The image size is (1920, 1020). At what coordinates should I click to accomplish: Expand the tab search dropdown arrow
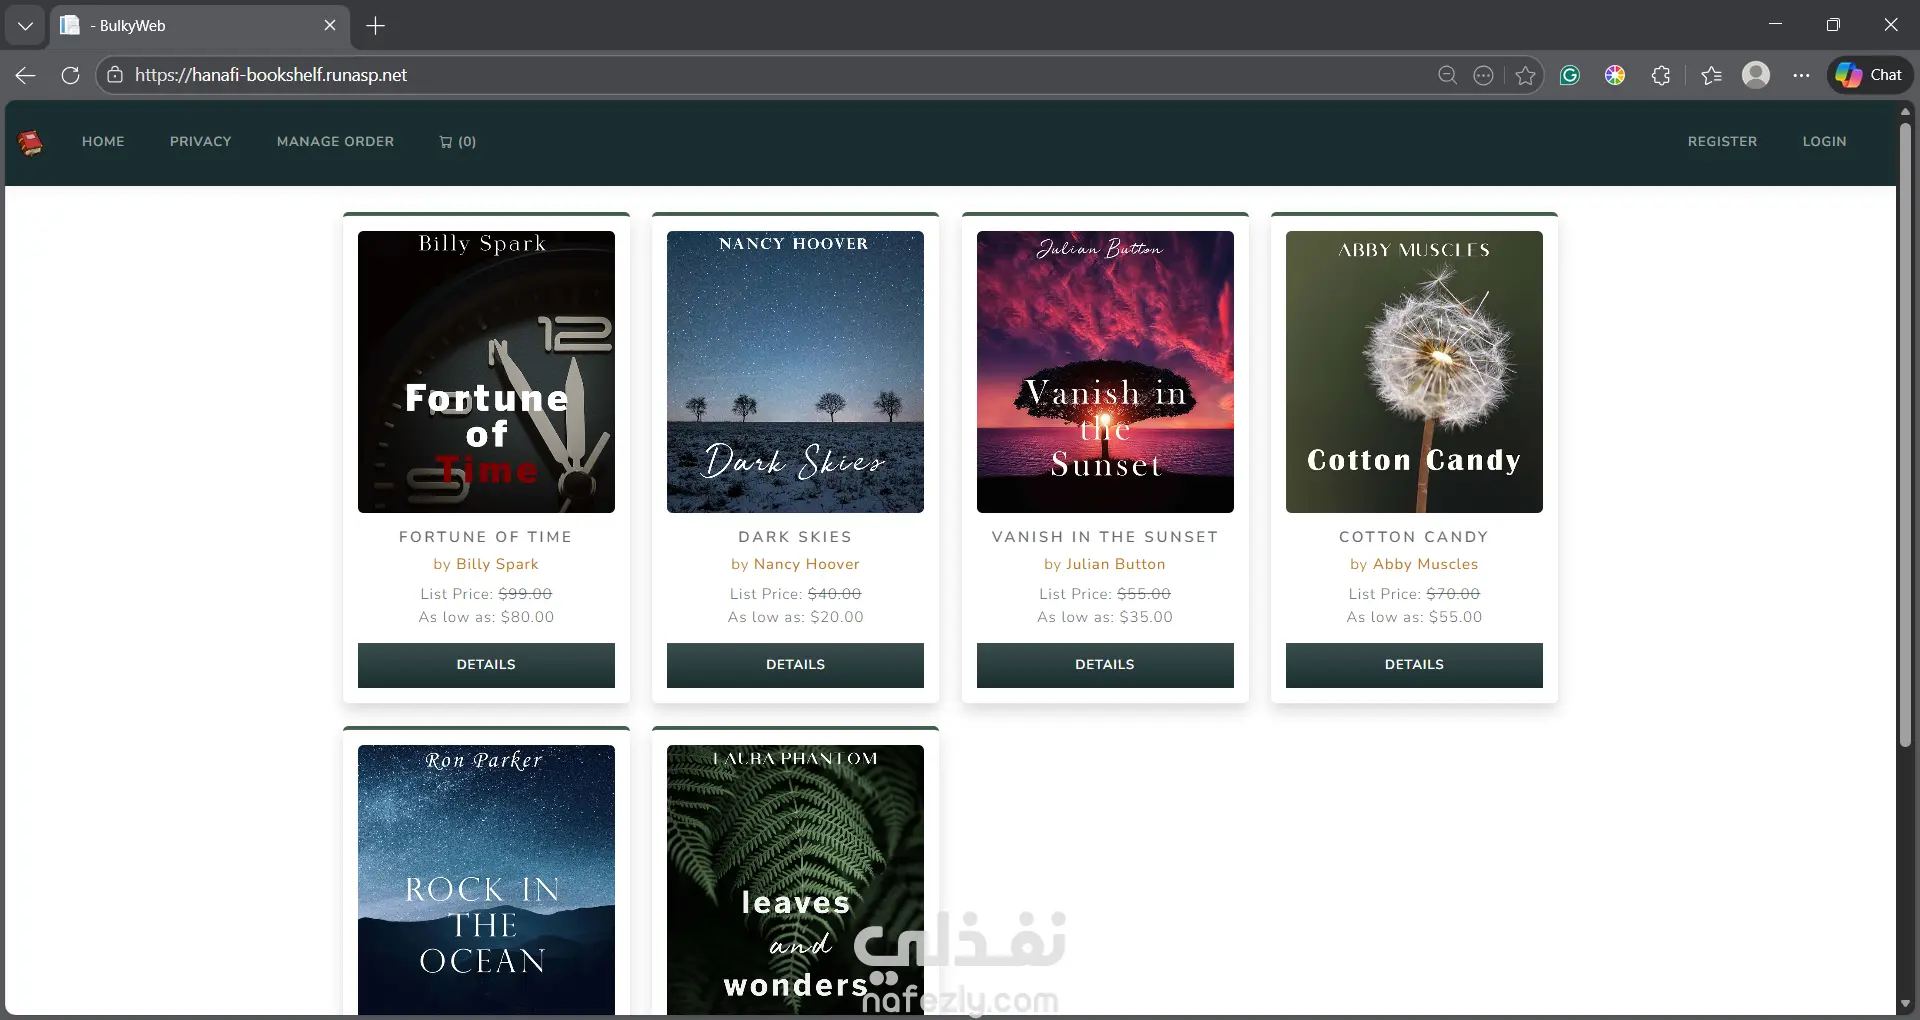(x=25, y=26)
